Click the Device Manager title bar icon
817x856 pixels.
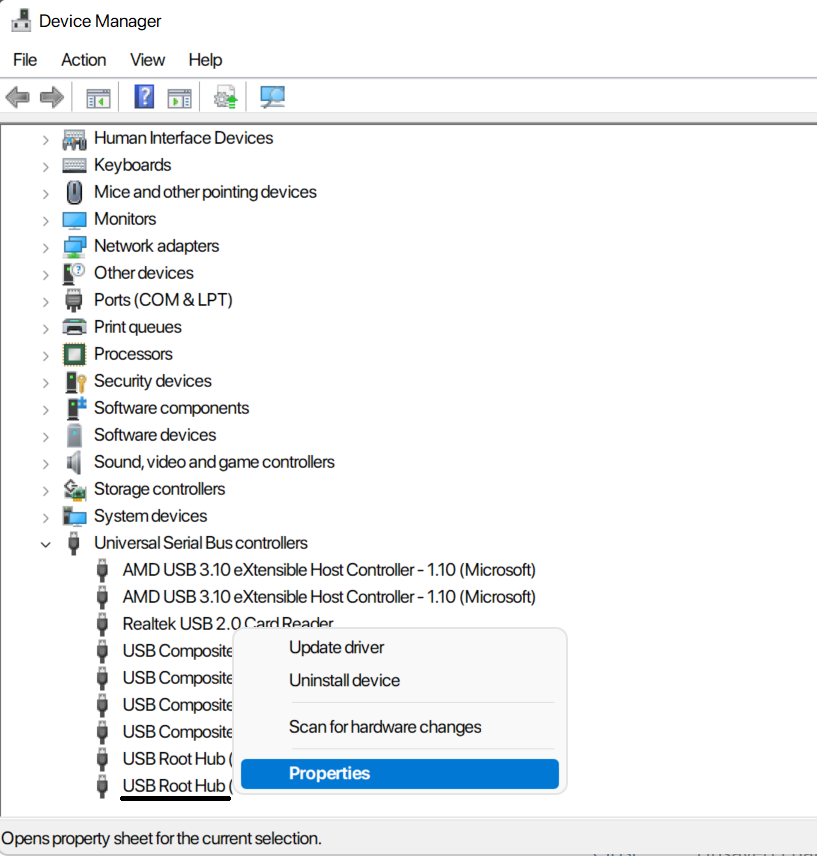pyautogui.click(x=21, y=21)
